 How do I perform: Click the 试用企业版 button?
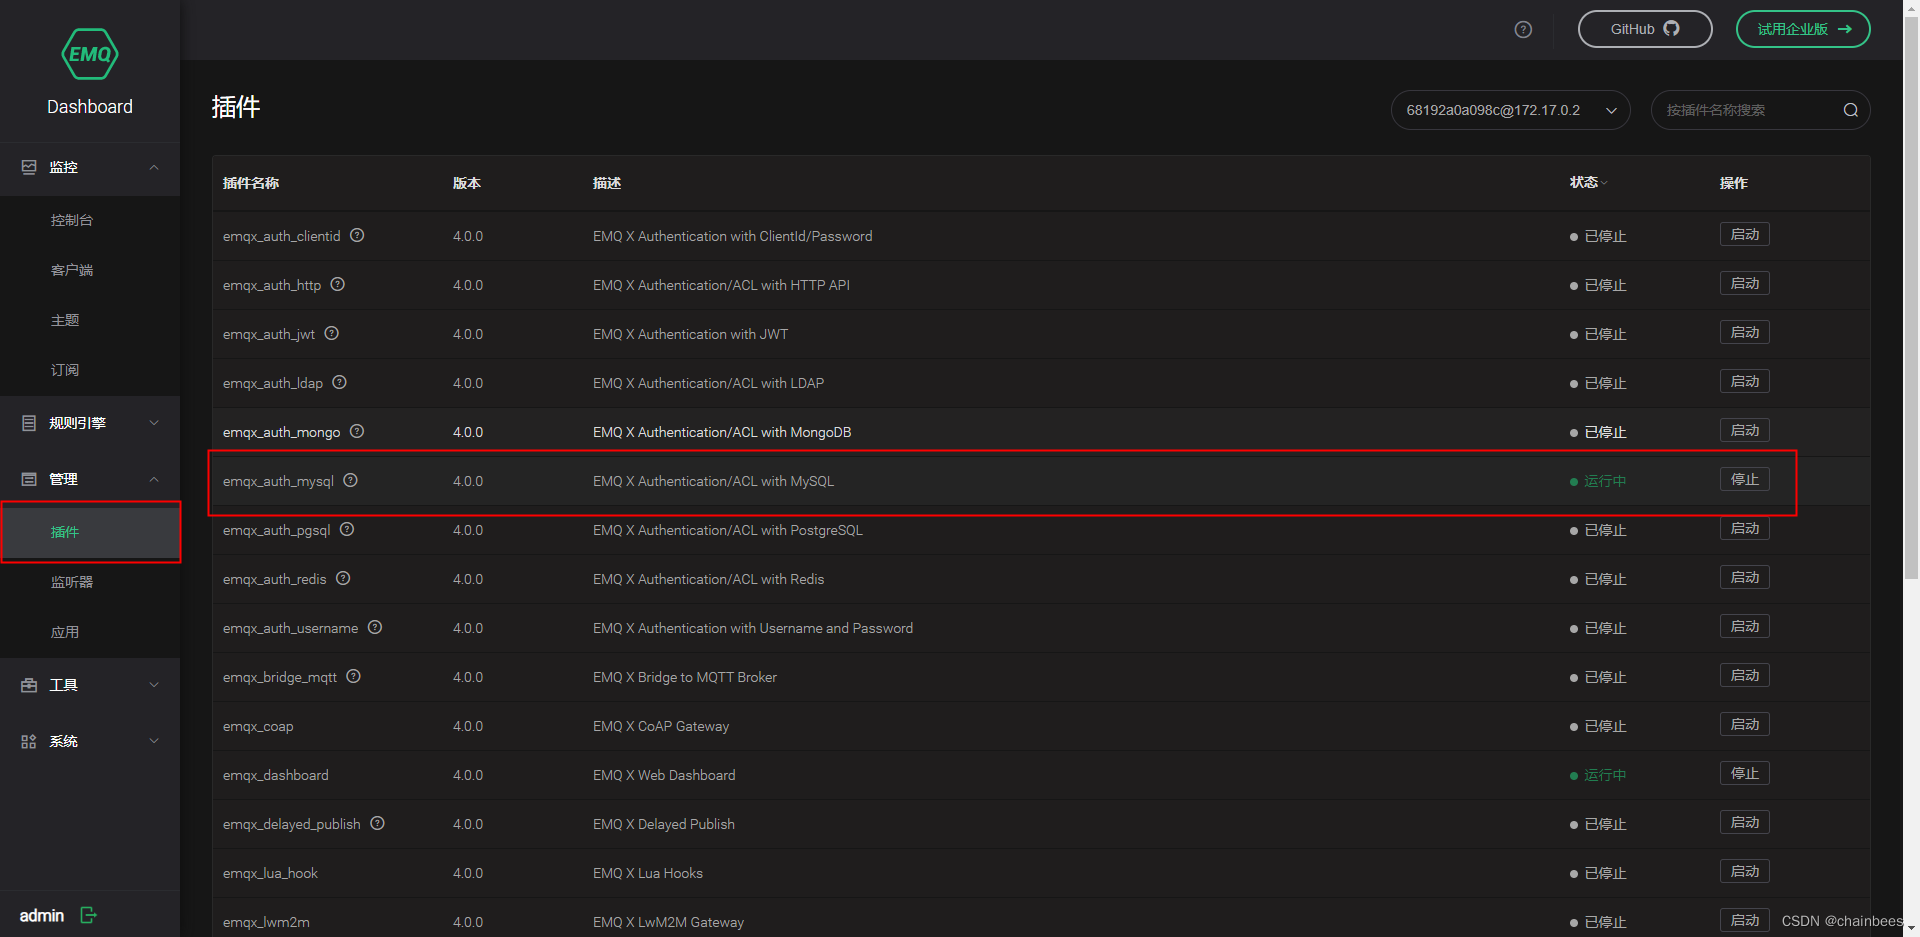[1803, 29]
